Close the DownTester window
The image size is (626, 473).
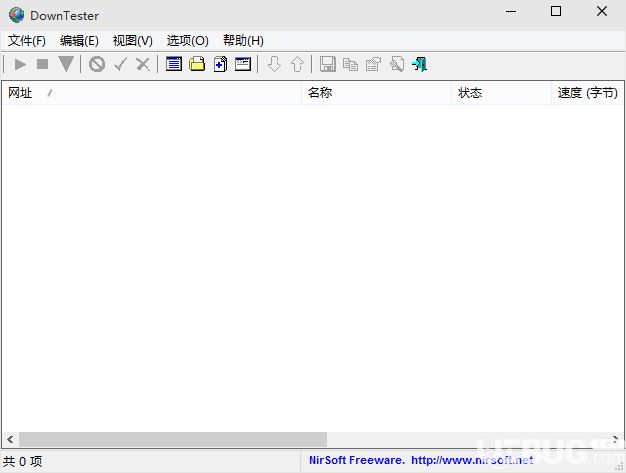click(602, 11)
